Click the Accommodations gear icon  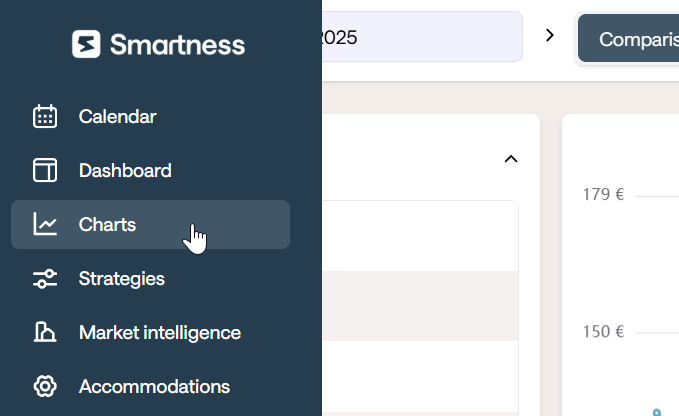pos(45,386)
